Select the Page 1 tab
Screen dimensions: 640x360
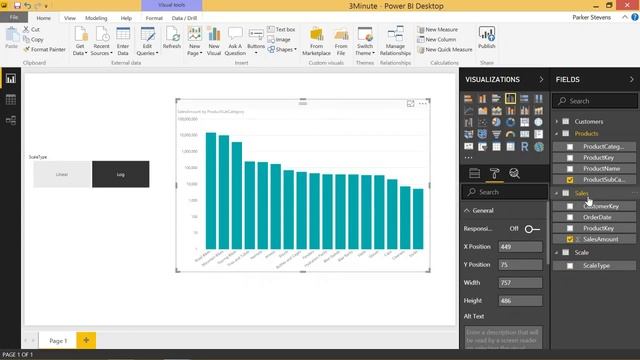(x=58, y=340)
